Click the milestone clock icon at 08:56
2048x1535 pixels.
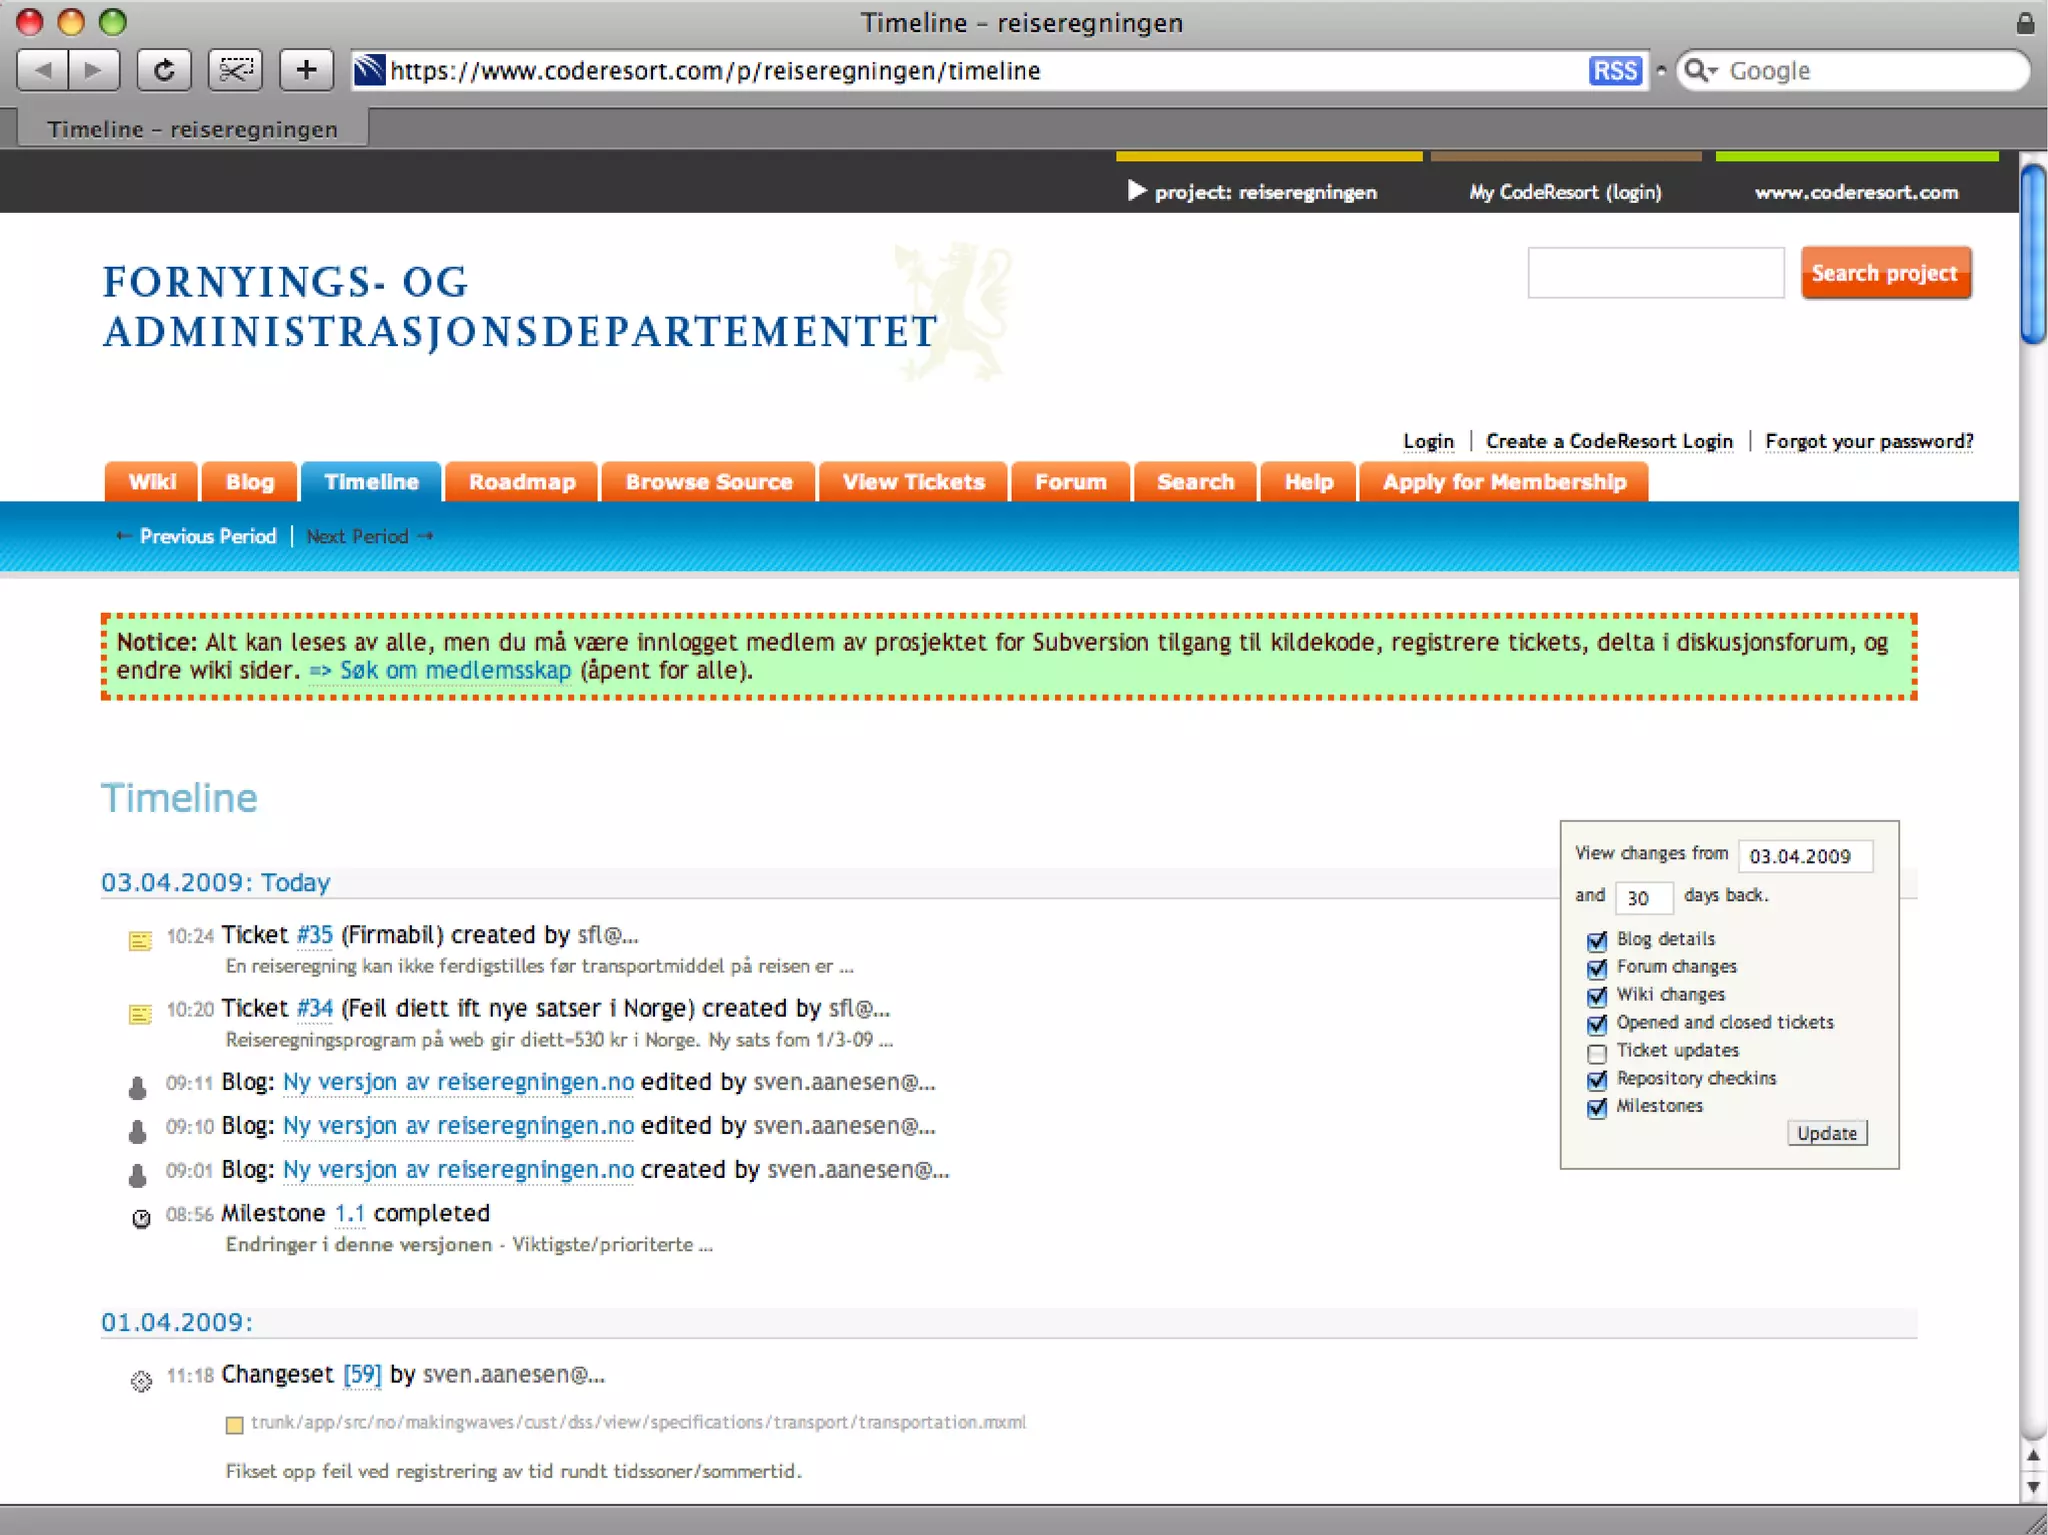coord(141,1218)
